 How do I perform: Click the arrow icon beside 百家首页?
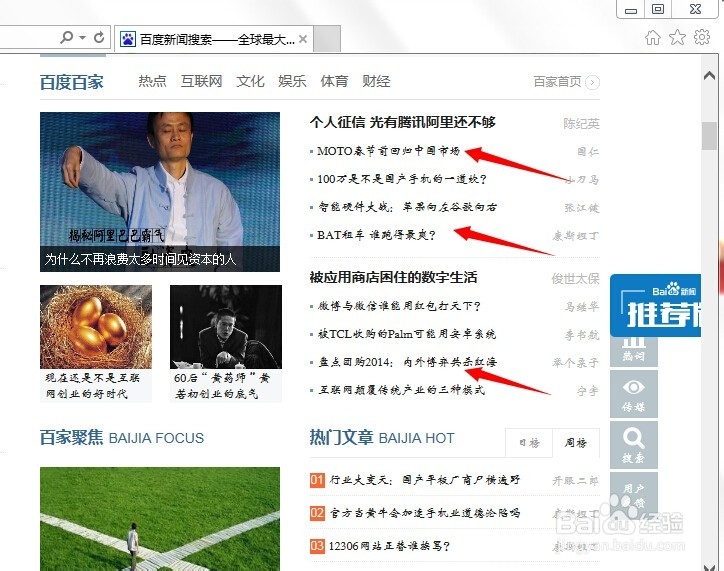[x=592, y=82]
